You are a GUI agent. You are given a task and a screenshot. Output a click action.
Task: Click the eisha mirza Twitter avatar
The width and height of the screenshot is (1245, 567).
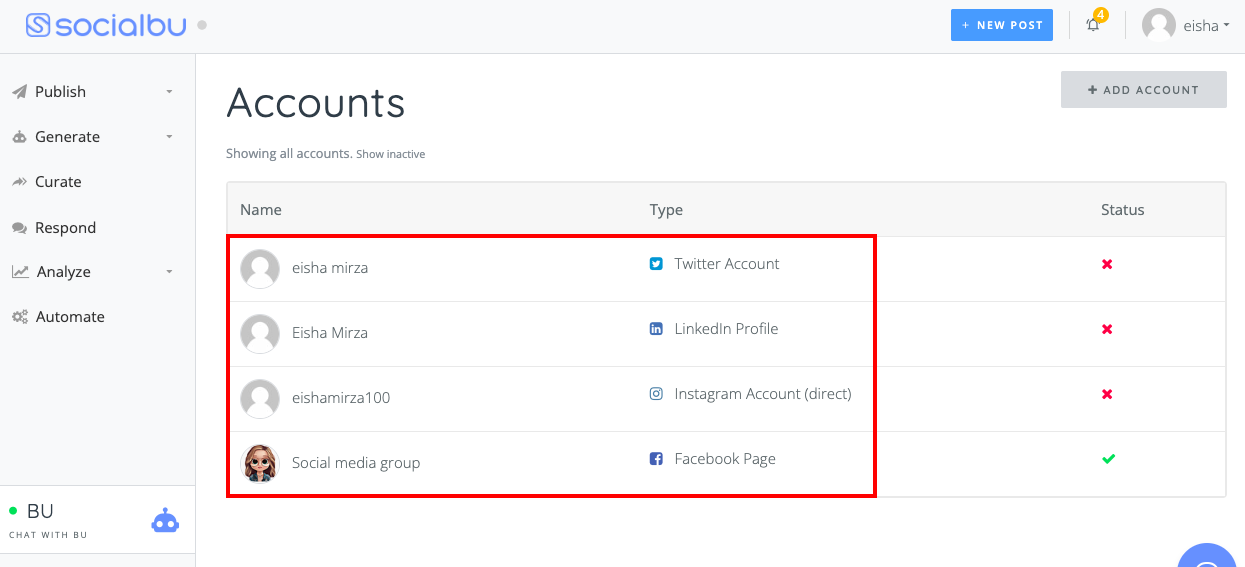coord(260,268)
